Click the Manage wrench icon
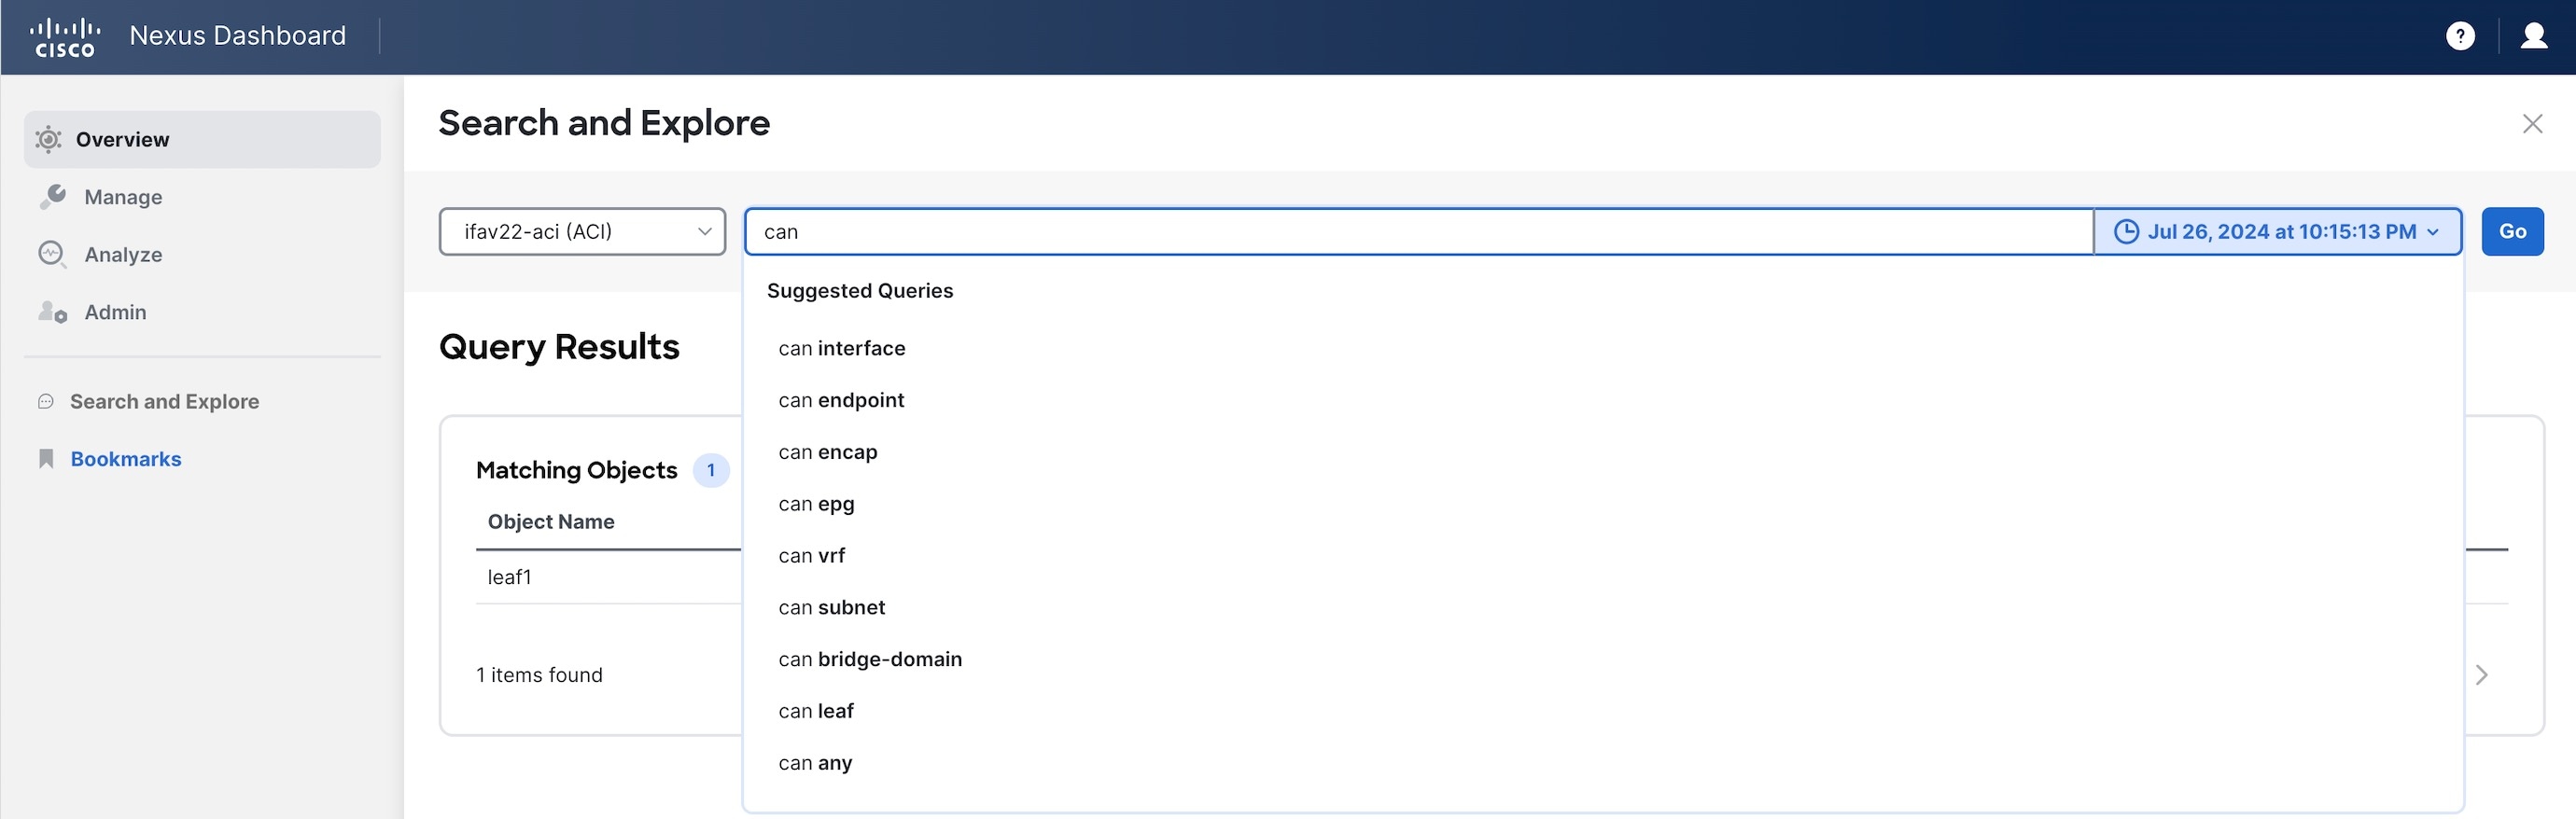Image resolution: width=2576 pixels, height=819 pixels. pos(53,197)
